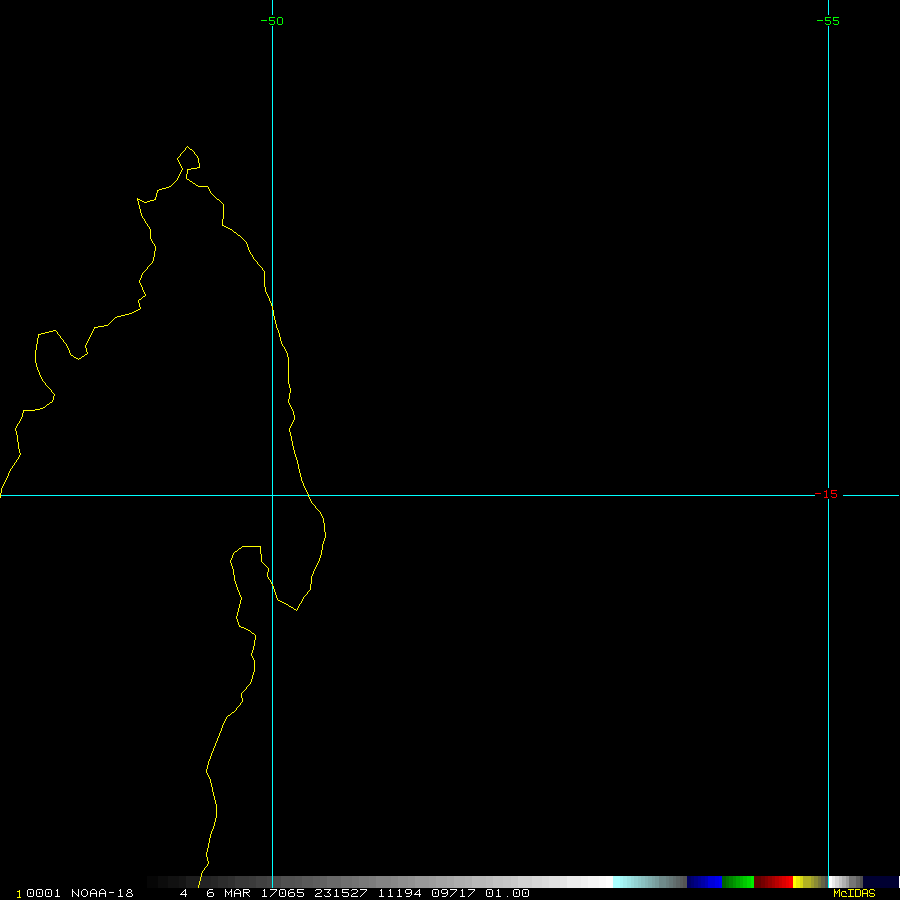Click the 11194 value in status line
The width and height of the screenshot is (900, 900).
click(x=398, y=893)
